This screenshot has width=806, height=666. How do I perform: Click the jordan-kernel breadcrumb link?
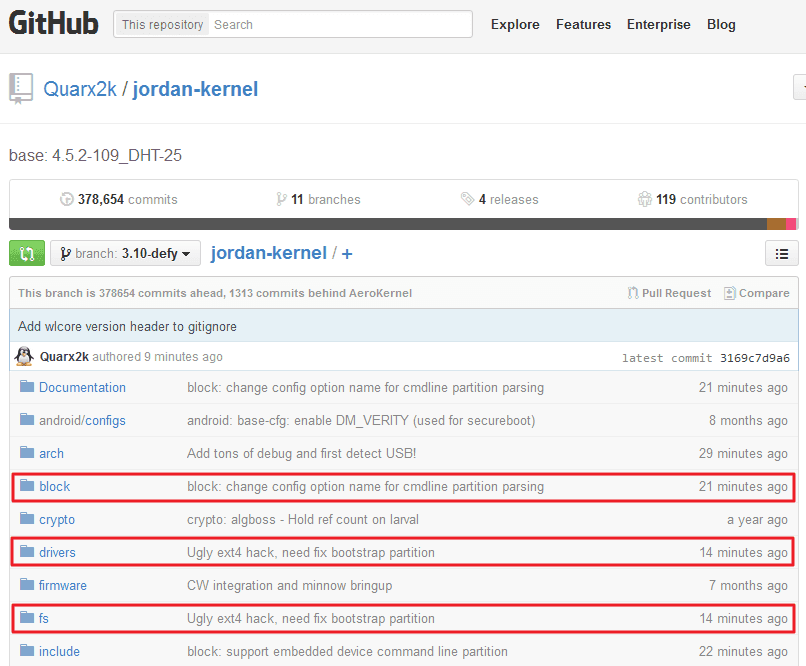268,253
